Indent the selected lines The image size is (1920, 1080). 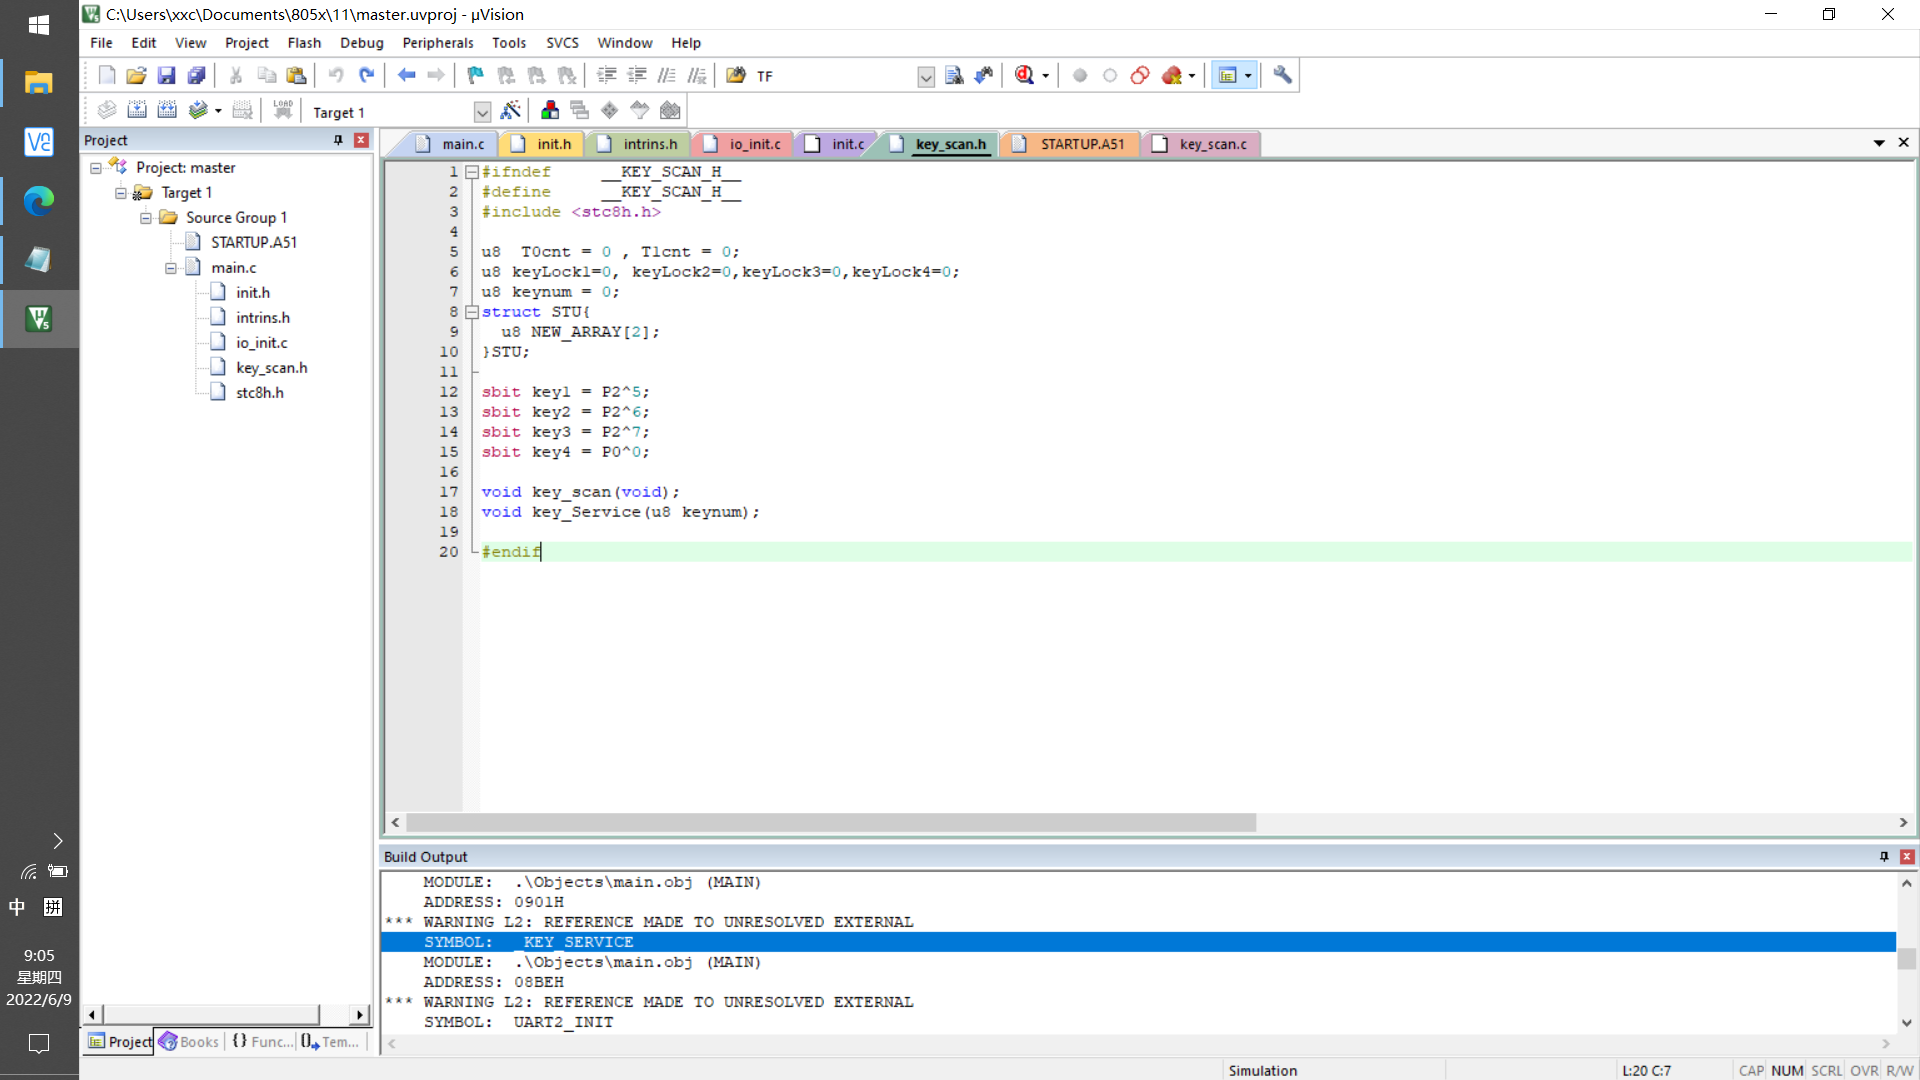point(606,75)
